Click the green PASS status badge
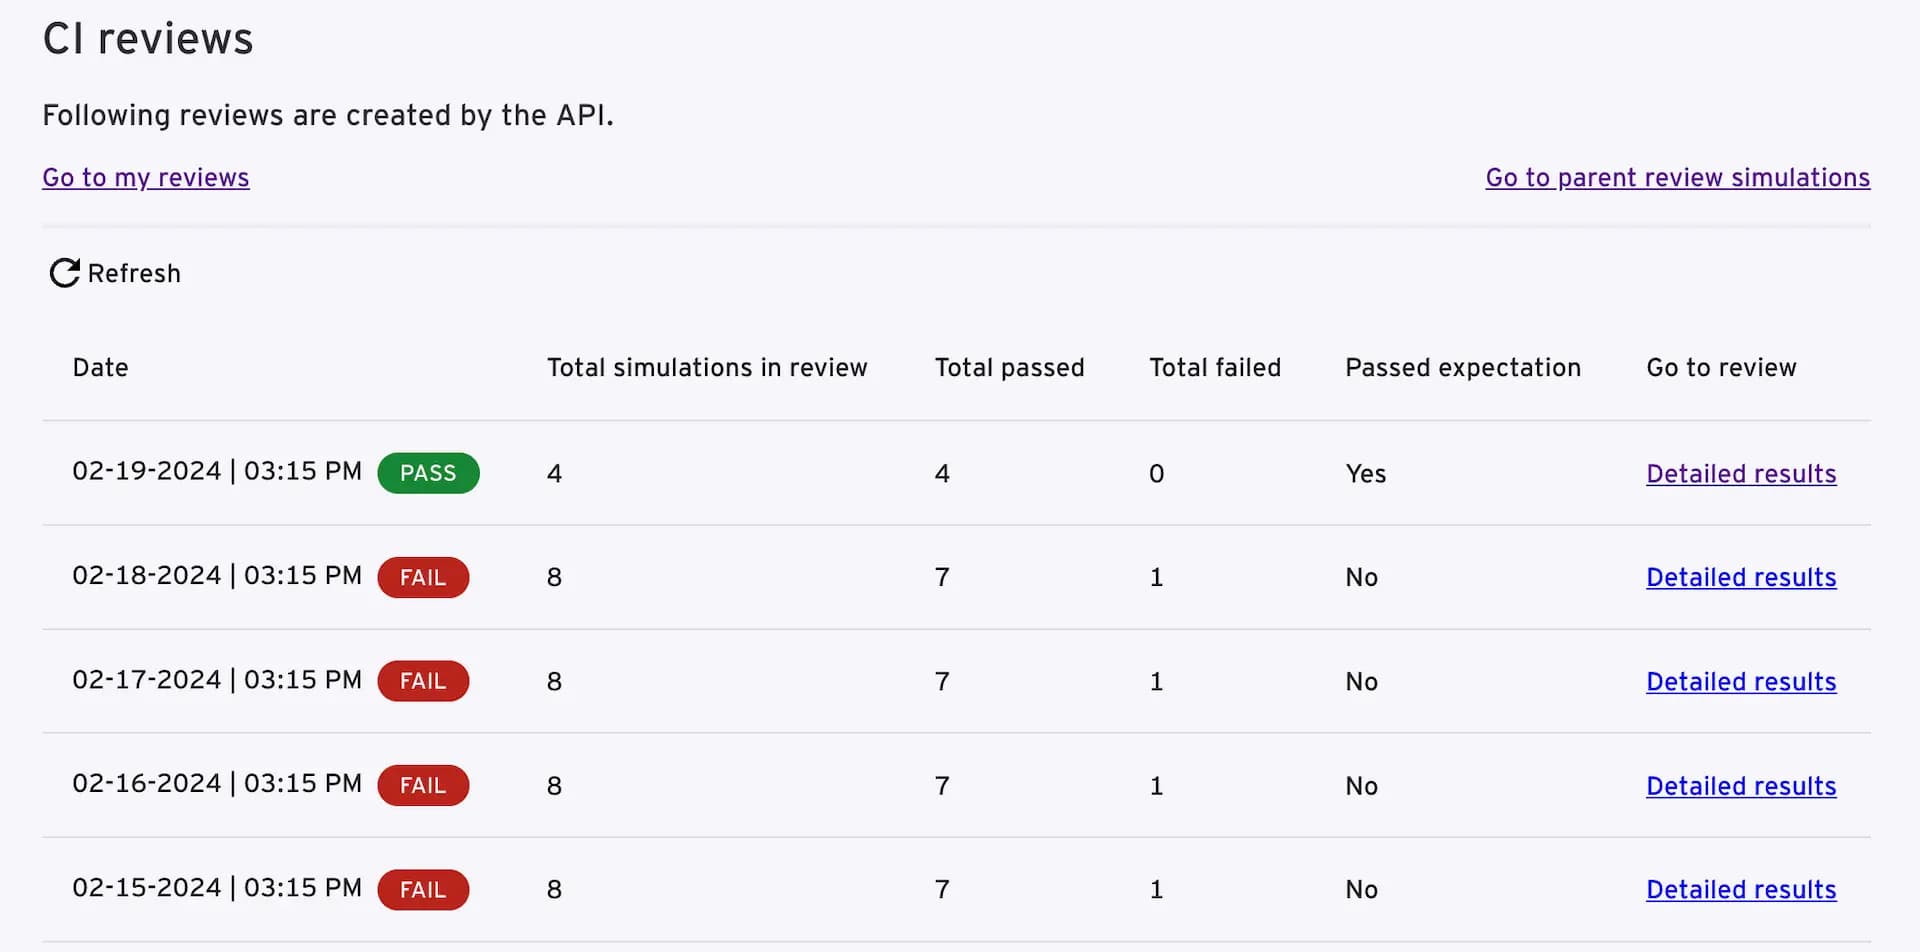Viewport: 1920px width, 952px height. tap(428, 473)
